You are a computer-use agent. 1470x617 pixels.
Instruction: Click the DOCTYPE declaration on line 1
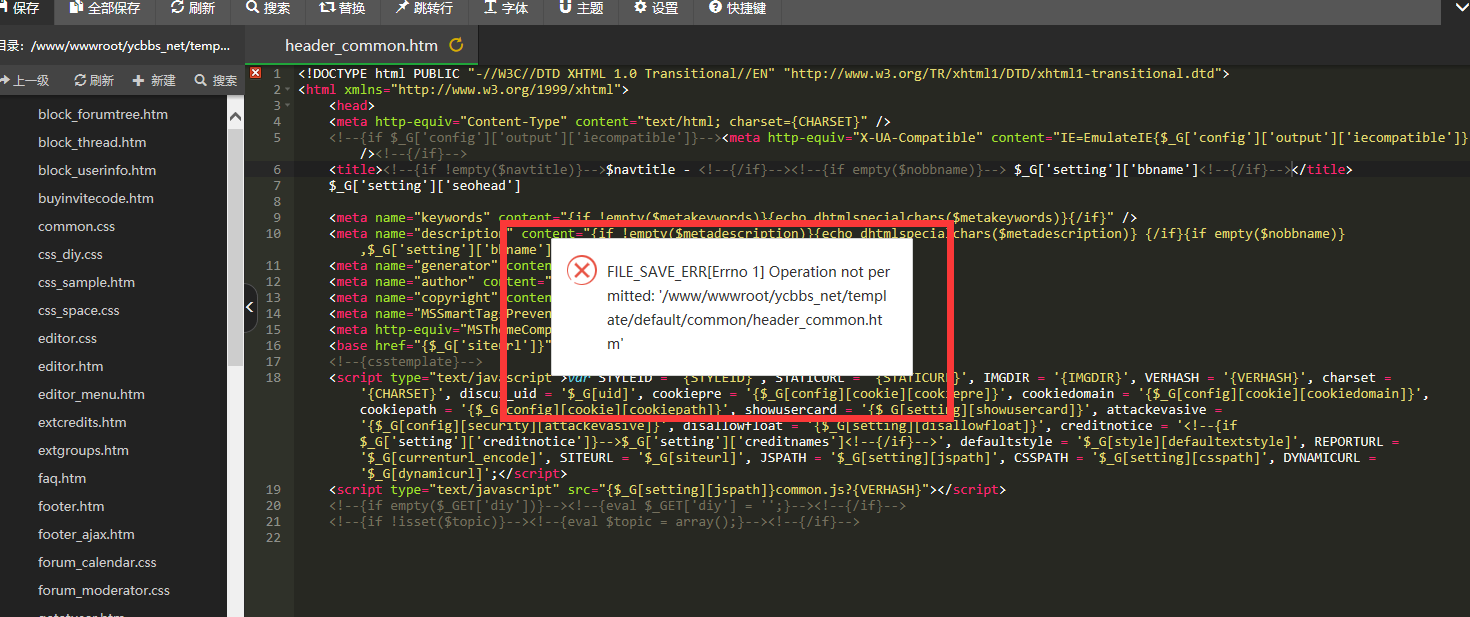click(763, 73)
